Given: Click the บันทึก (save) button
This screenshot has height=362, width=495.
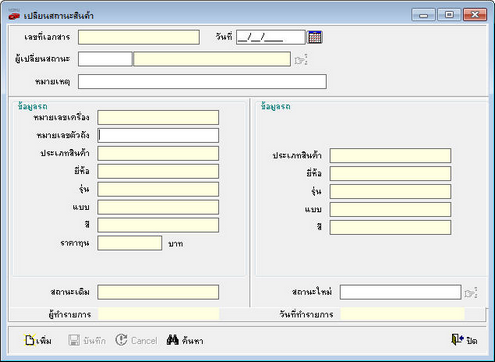Looking at the screenshot, I should click(x=87, y=340).
